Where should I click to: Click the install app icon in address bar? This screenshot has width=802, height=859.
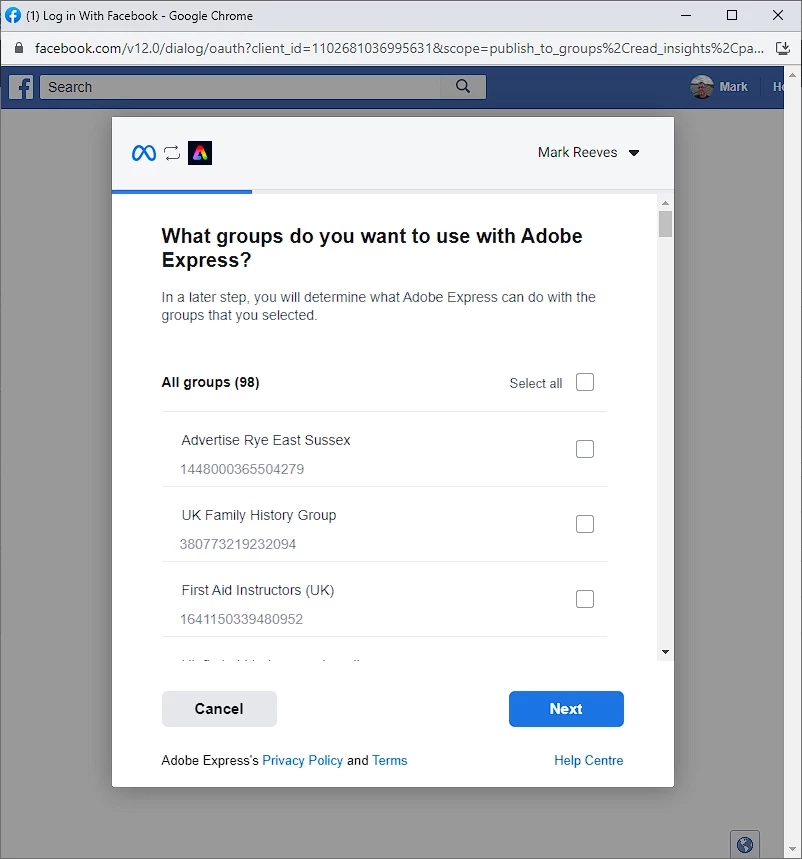pyautogui.click(x=783, y=48)
